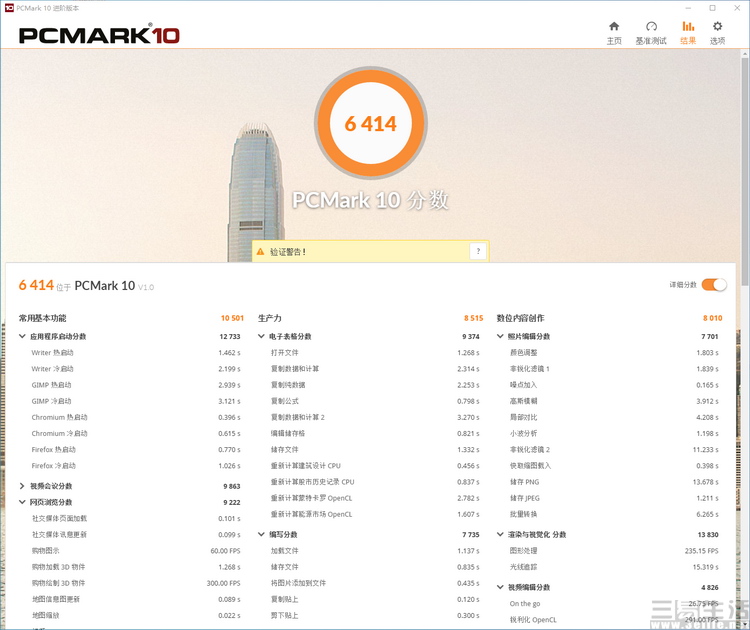Click the GIMP 冷启动 row
This screenshot has width=750, height=630.
136,401
